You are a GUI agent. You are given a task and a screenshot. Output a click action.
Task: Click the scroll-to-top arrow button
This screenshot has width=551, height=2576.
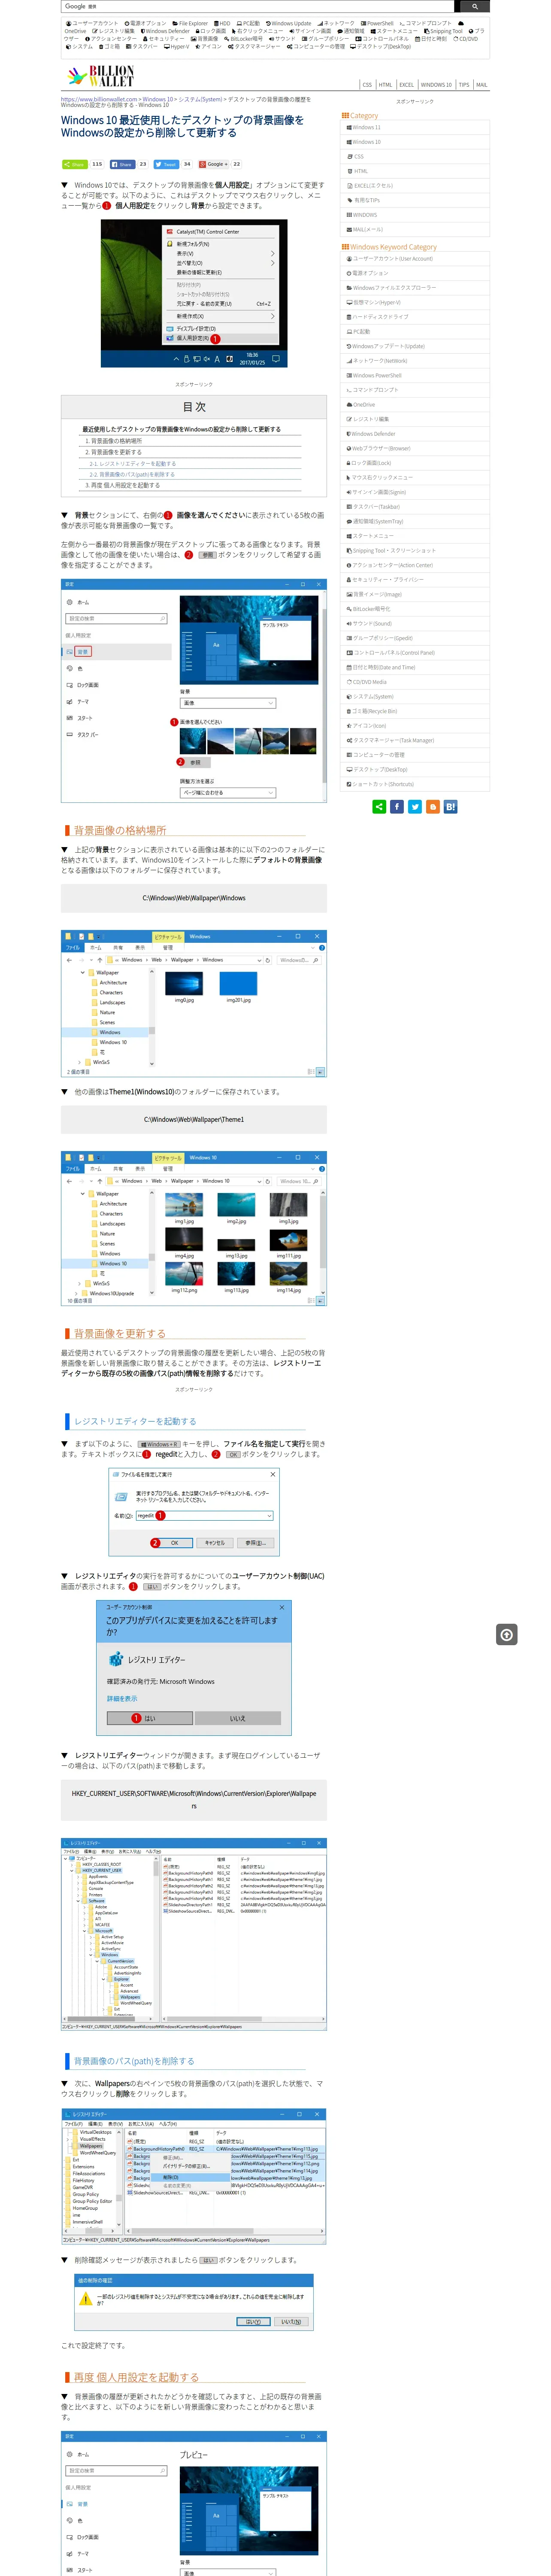pyautogui.click(x=507, y=1635)
